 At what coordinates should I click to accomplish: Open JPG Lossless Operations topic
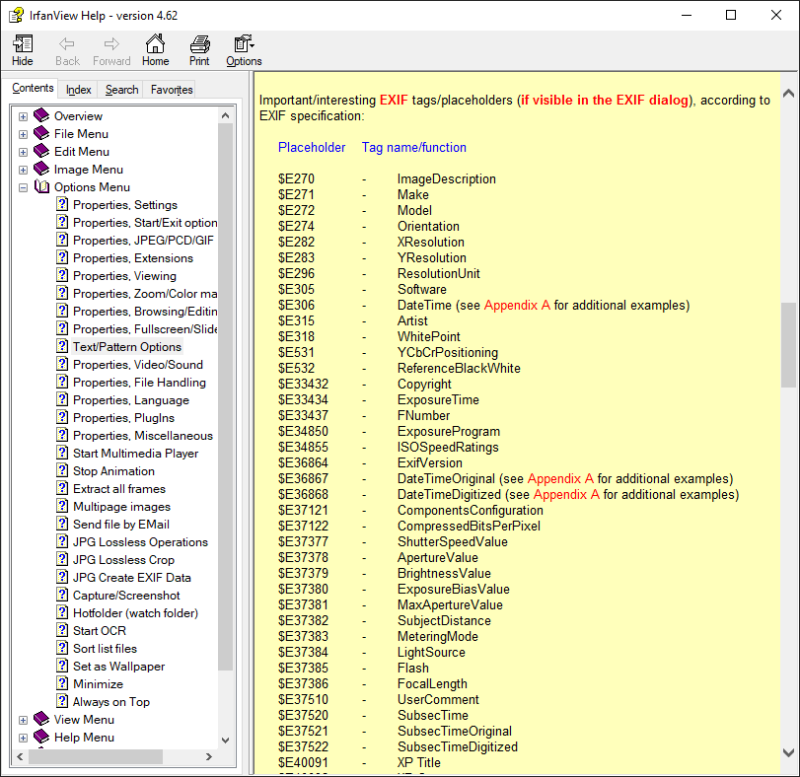pos(140,542)
